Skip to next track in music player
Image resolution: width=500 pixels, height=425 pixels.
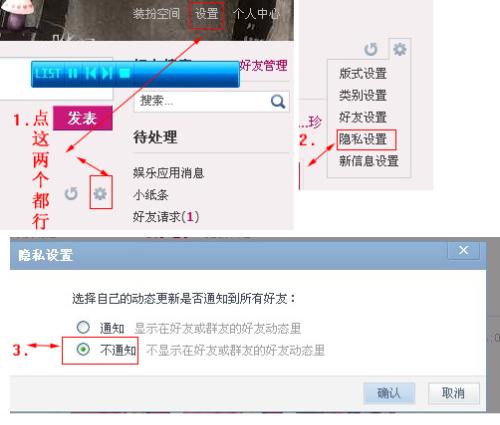click(107, 73)
